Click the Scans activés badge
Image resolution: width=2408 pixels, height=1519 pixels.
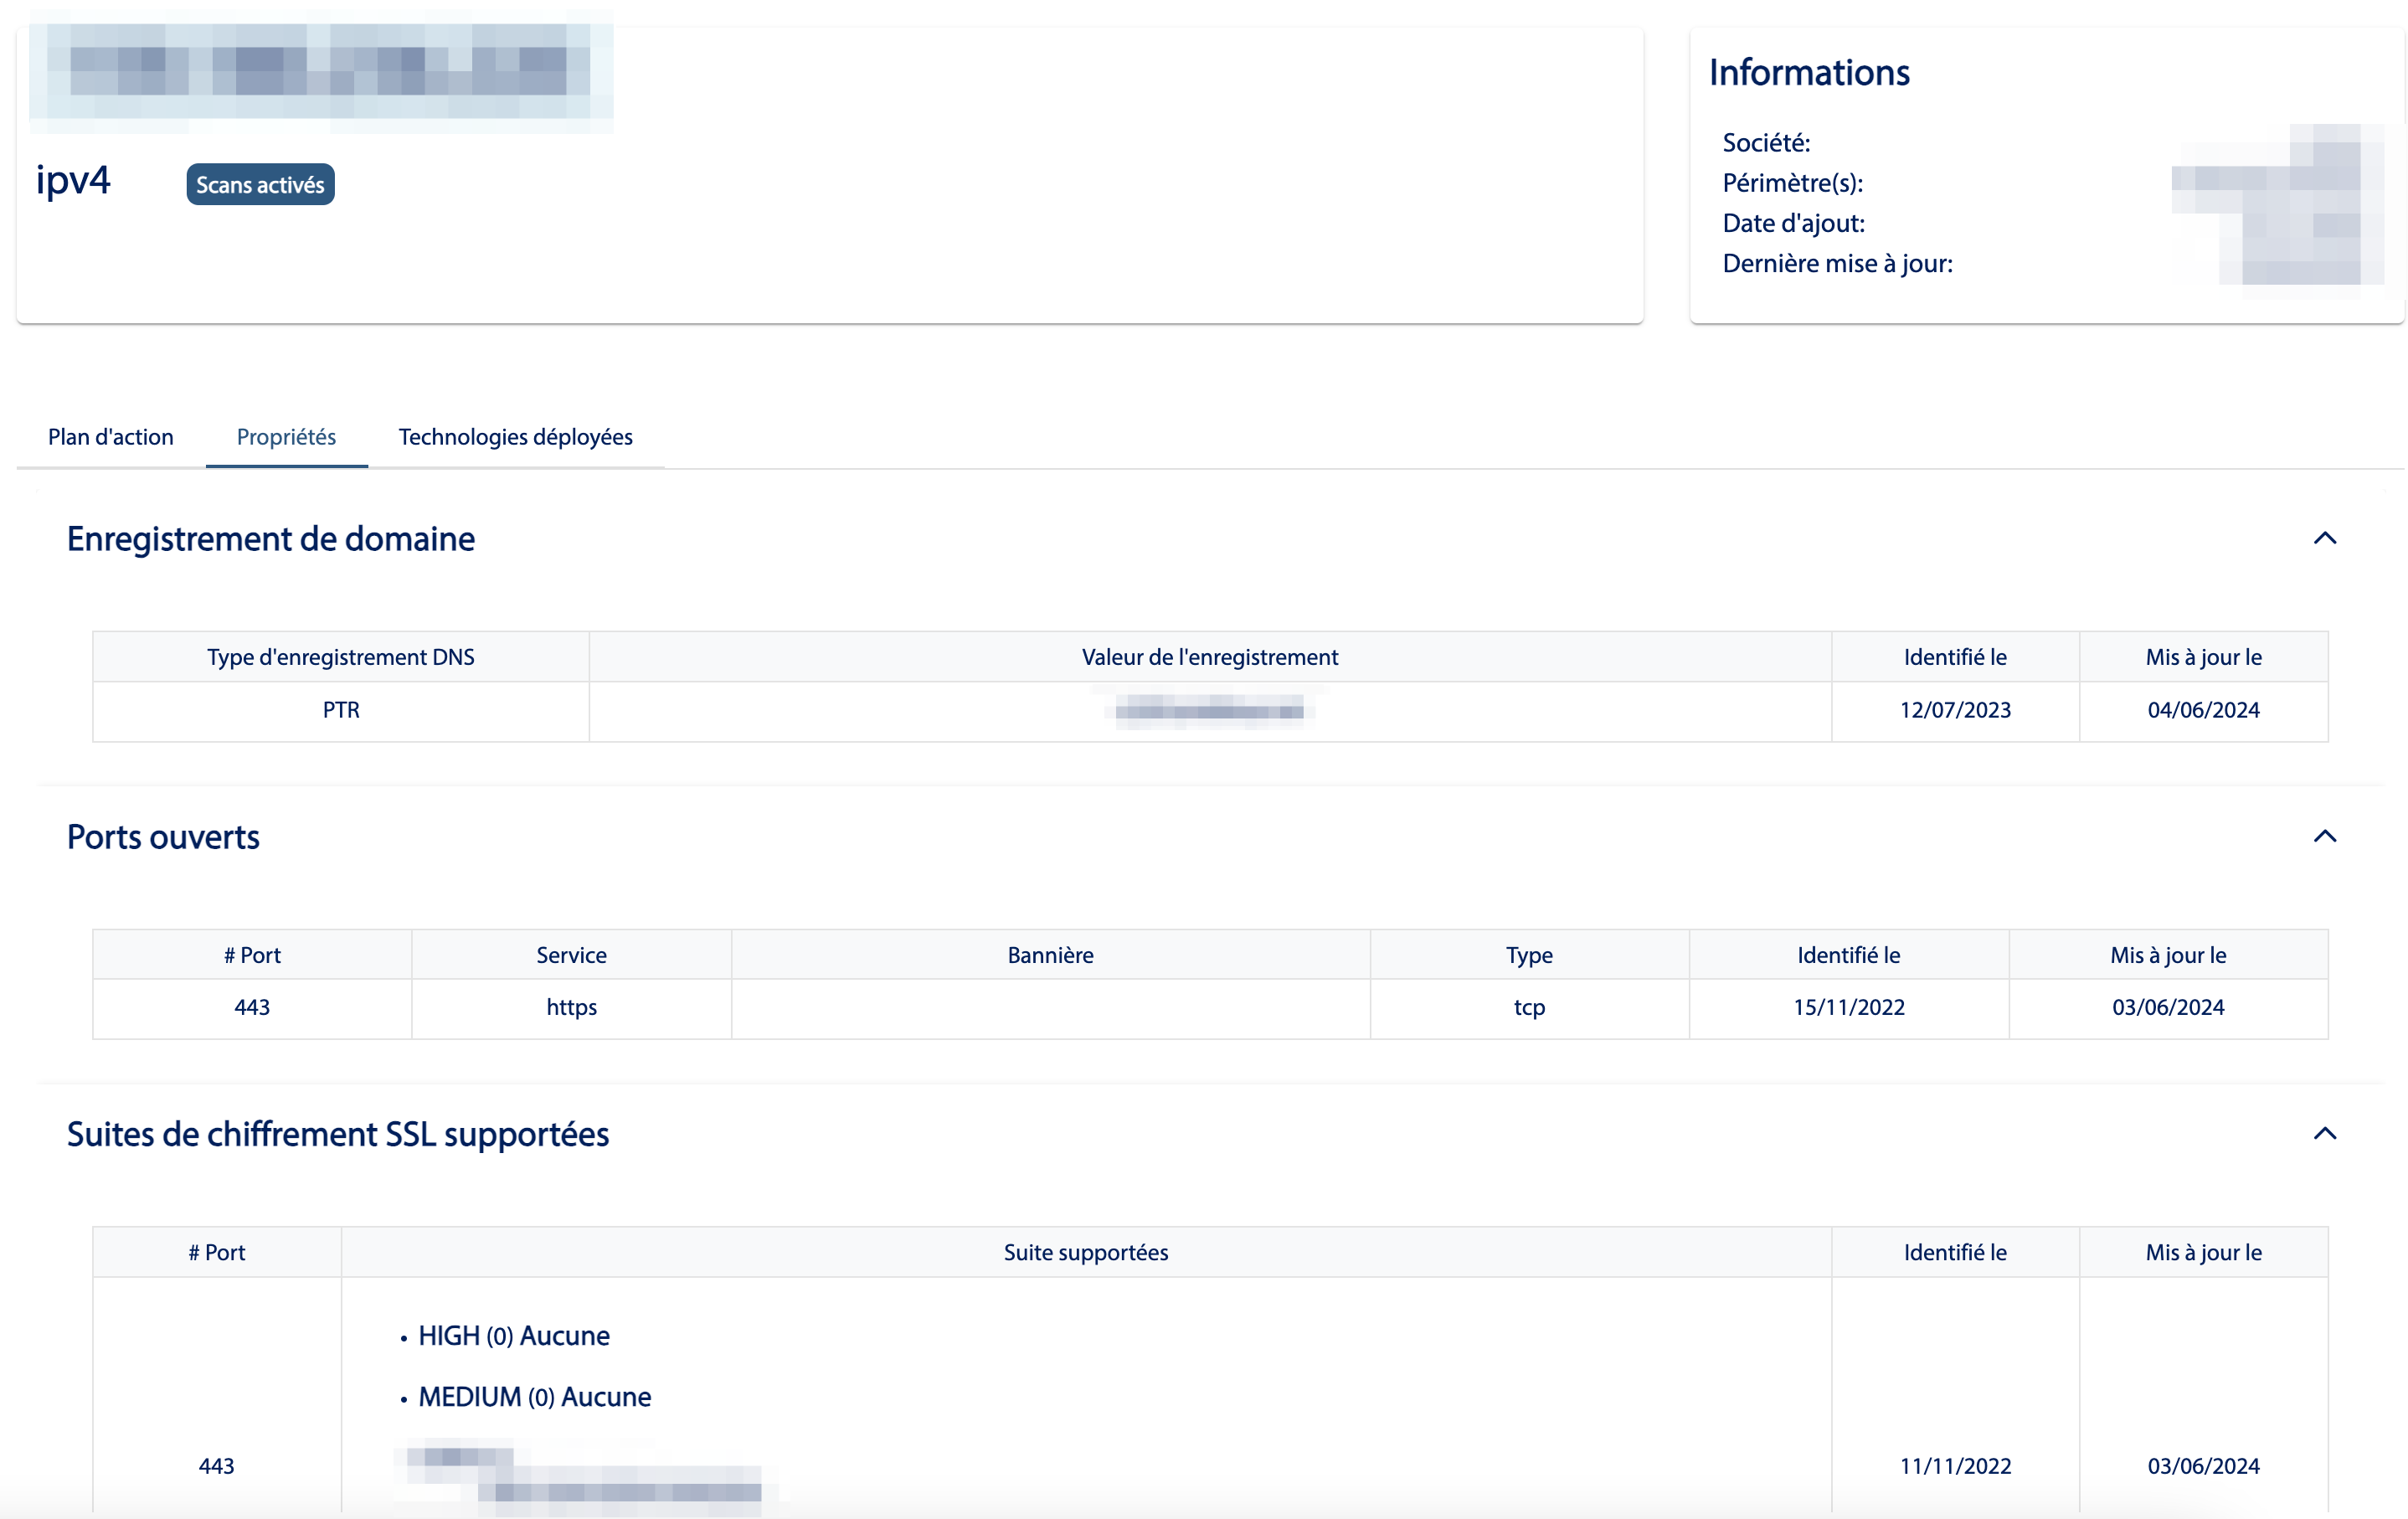(x=260, y=185)
